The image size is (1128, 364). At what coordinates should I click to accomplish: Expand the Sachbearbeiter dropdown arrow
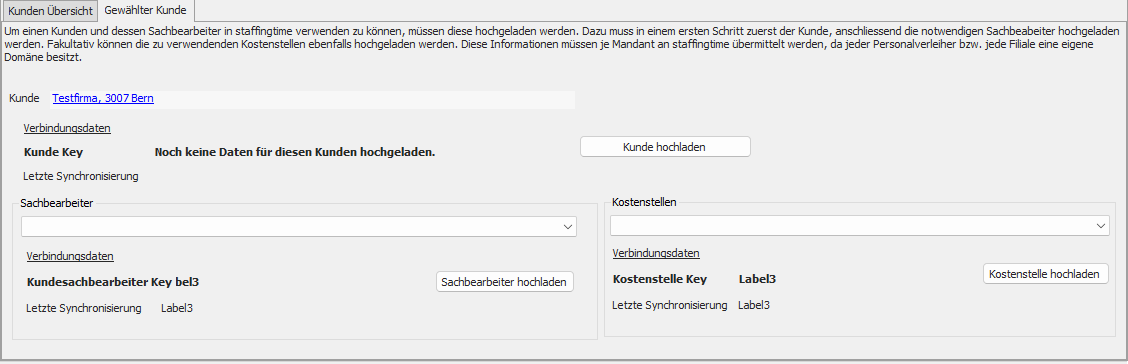pyautogui.click(x=568, y=227)
